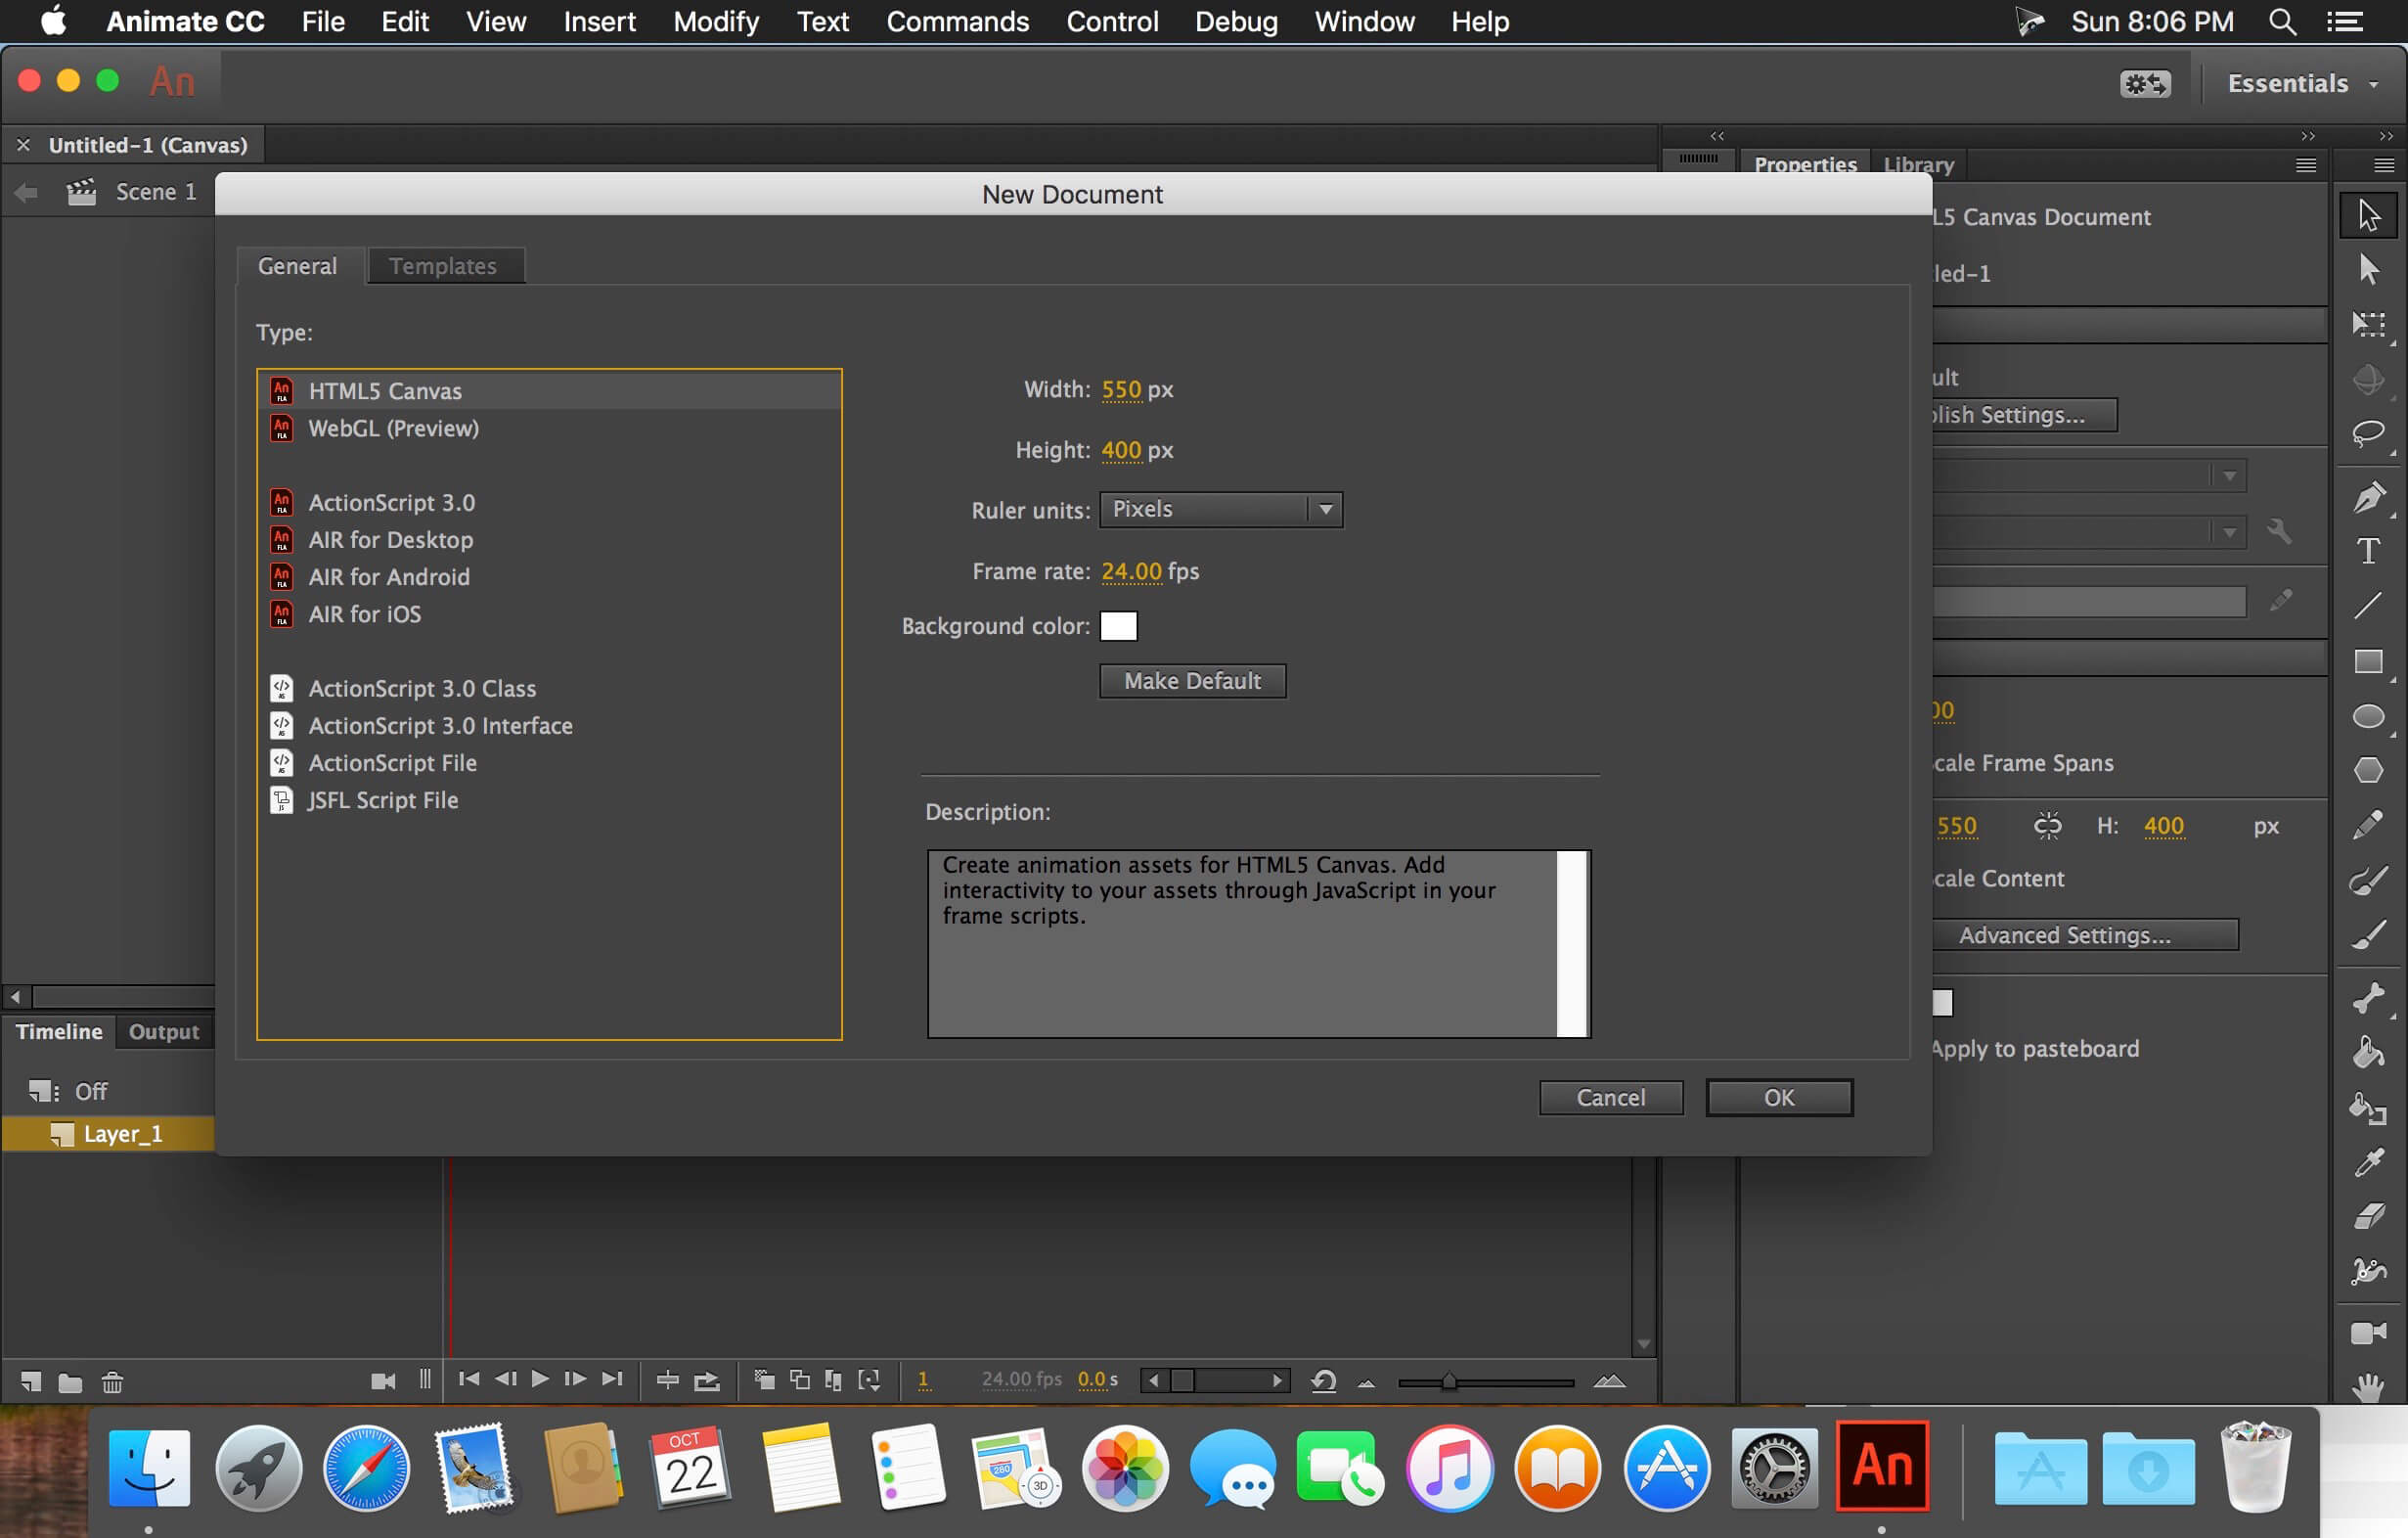Click the Frame rate value 24.00
This screenshot has height=1538, width=2408.
click(1131, 571)
